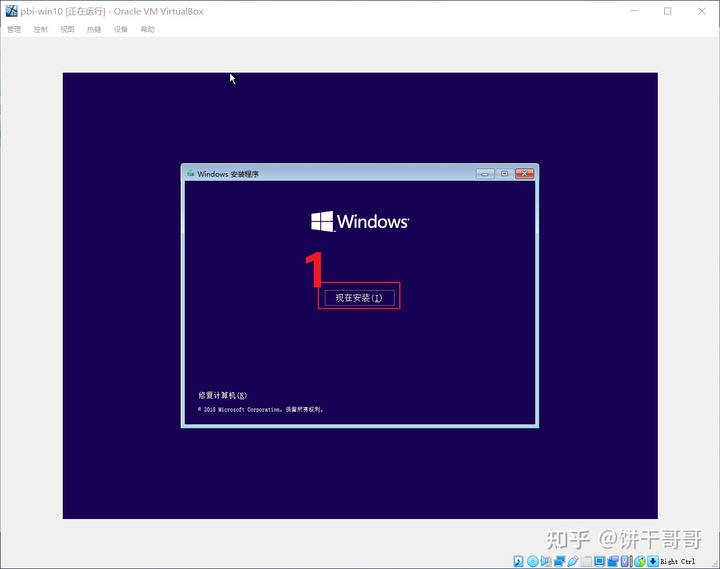This screenshot has height=569, width=720.
Task: Click the Right Ctrl host key label
Action: (x=678, y=561)
